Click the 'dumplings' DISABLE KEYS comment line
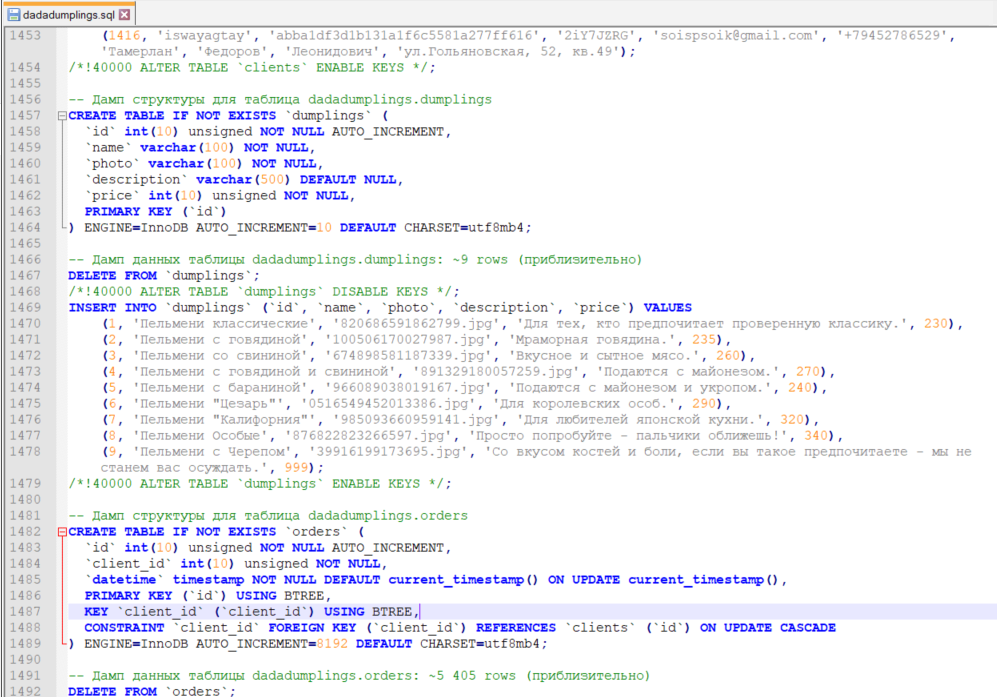Image resolution: width=997 pixels, height=697 pixels. click(264, 292)
